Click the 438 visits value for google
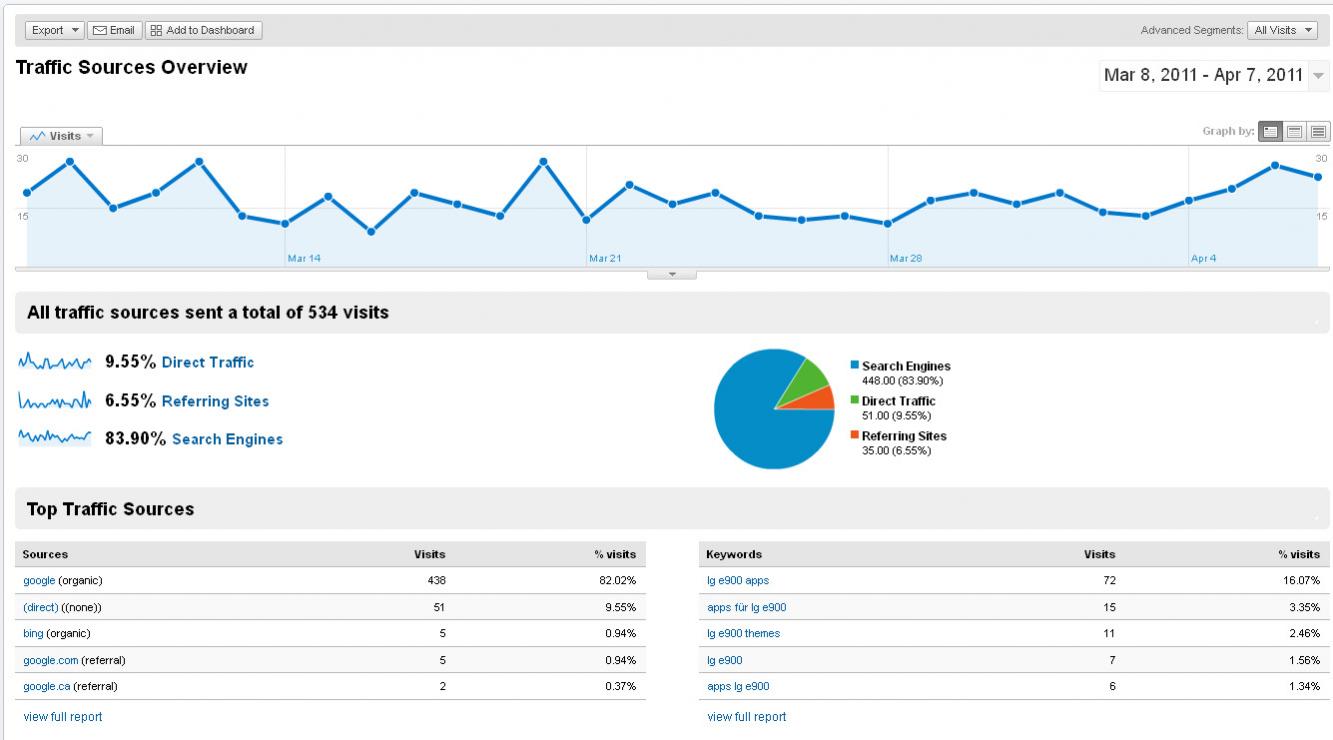 pos(436,581)
